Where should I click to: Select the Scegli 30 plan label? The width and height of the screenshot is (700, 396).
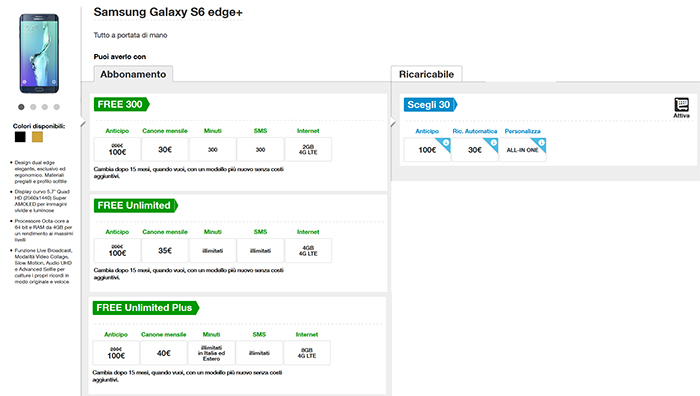[430, 104]
